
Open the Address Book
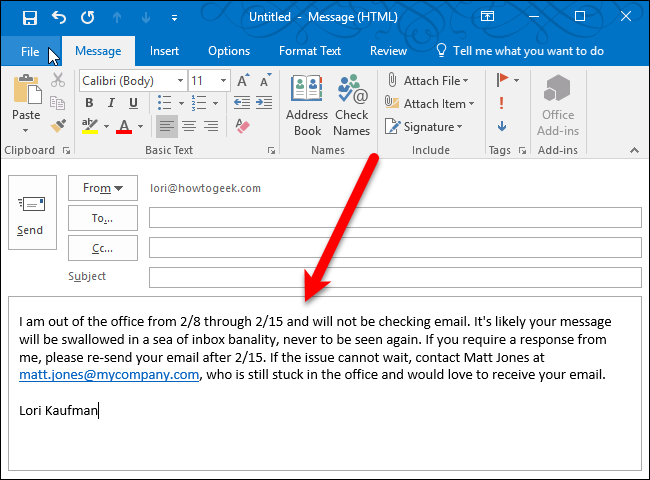pos(307,105)
